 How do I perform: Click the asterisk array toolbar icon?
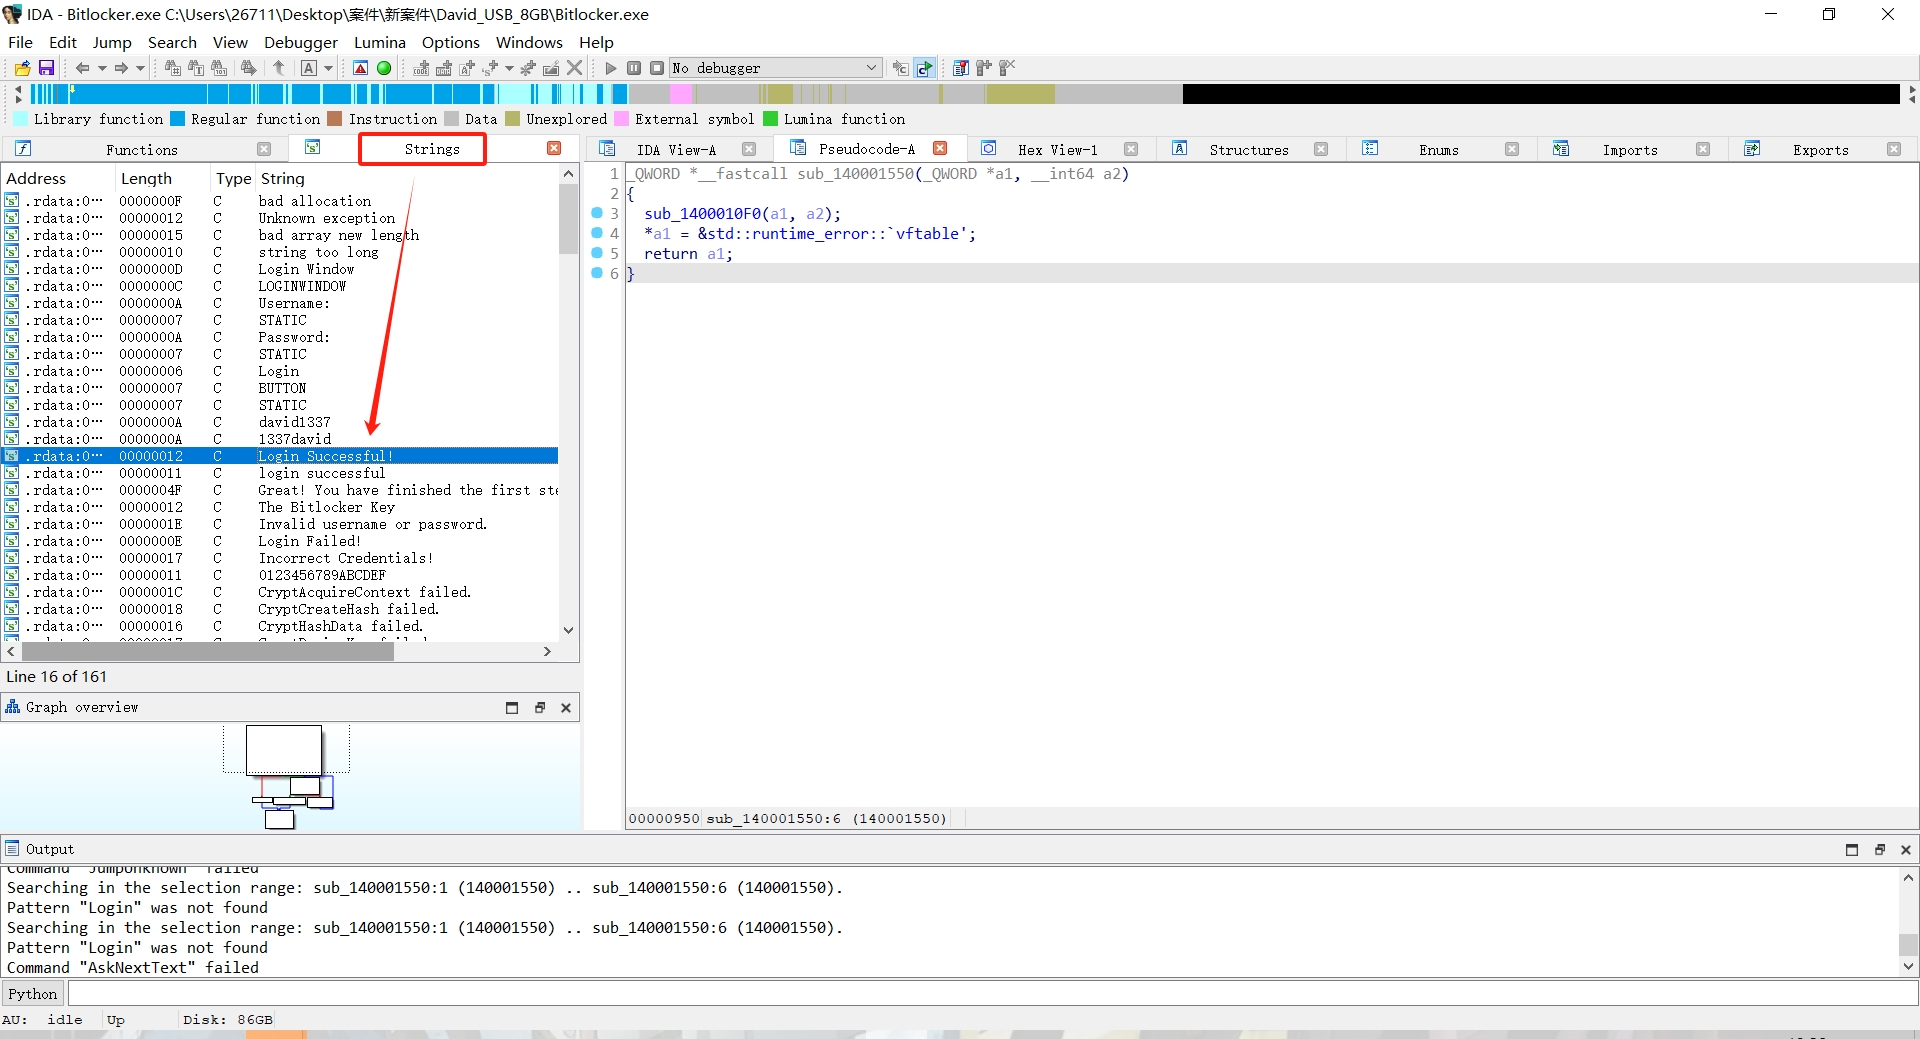click(x=528, y=68)
